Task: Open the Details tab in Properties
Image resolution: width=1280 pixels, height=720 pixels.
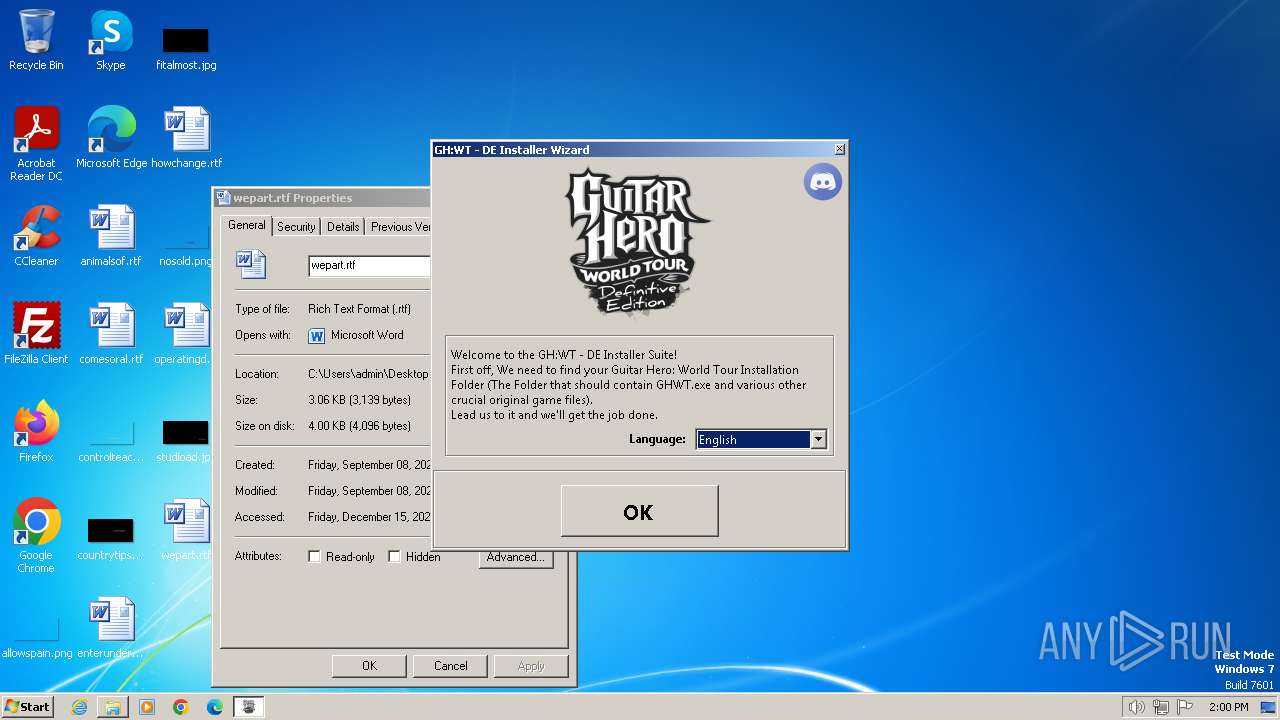Action: [x=343, y=227]
